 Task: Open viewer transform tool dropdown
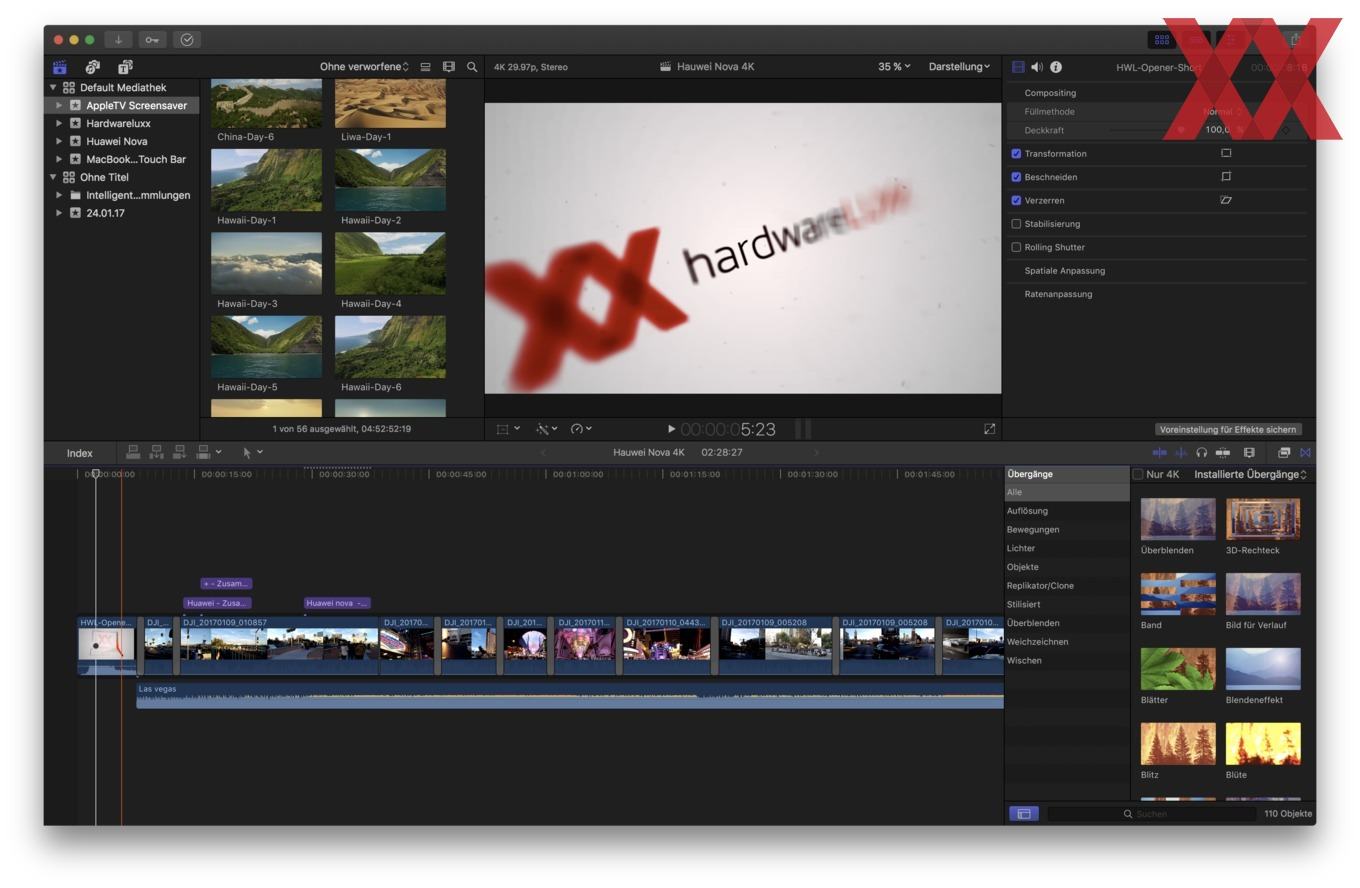tap(508, 429)
